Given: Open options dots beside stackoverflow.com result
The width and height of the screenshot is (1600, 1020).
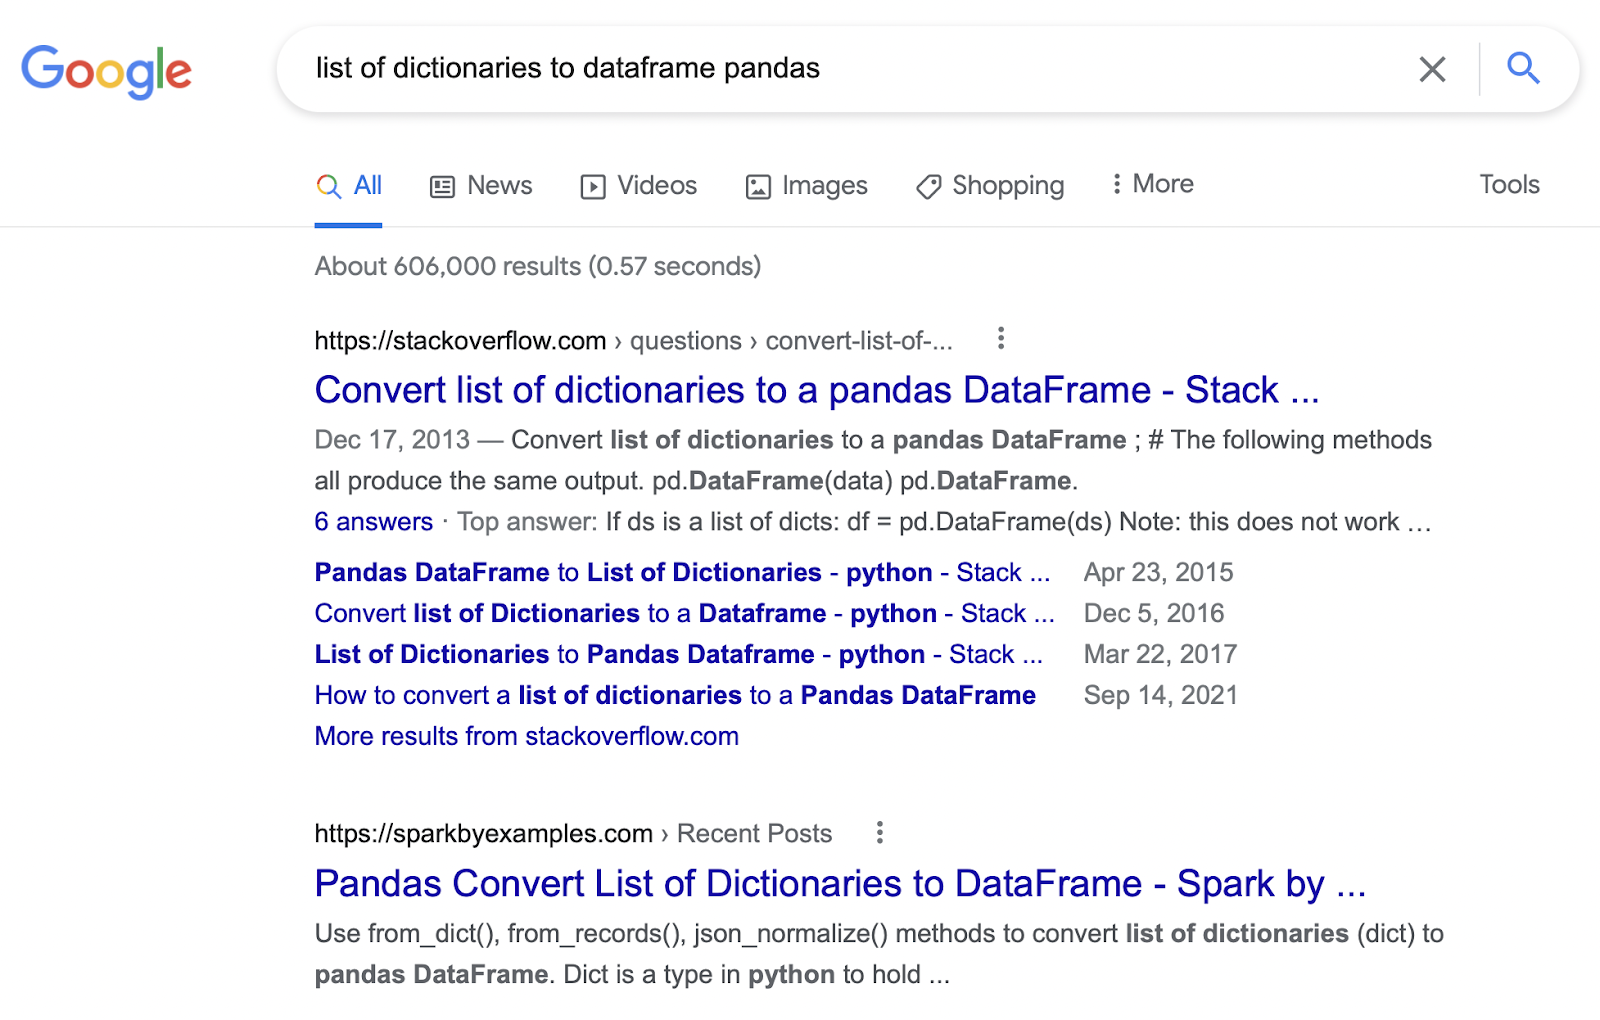Looking at the screenshot, I should (x=1000, y=338).
